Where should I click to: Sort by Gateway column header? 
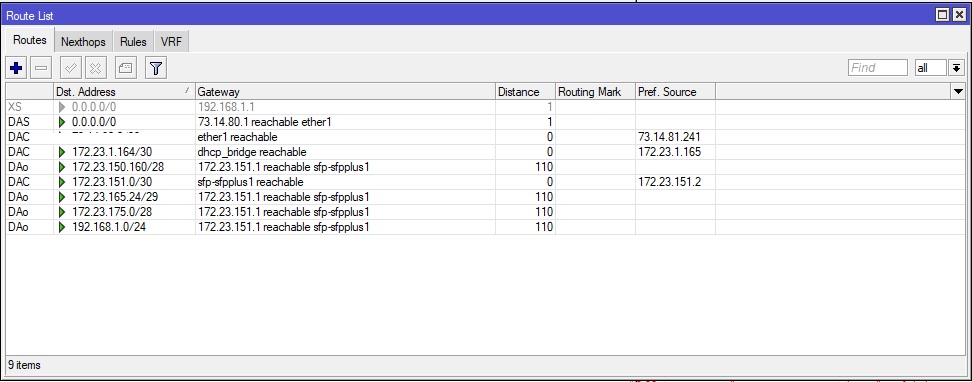tap(345, 92)
